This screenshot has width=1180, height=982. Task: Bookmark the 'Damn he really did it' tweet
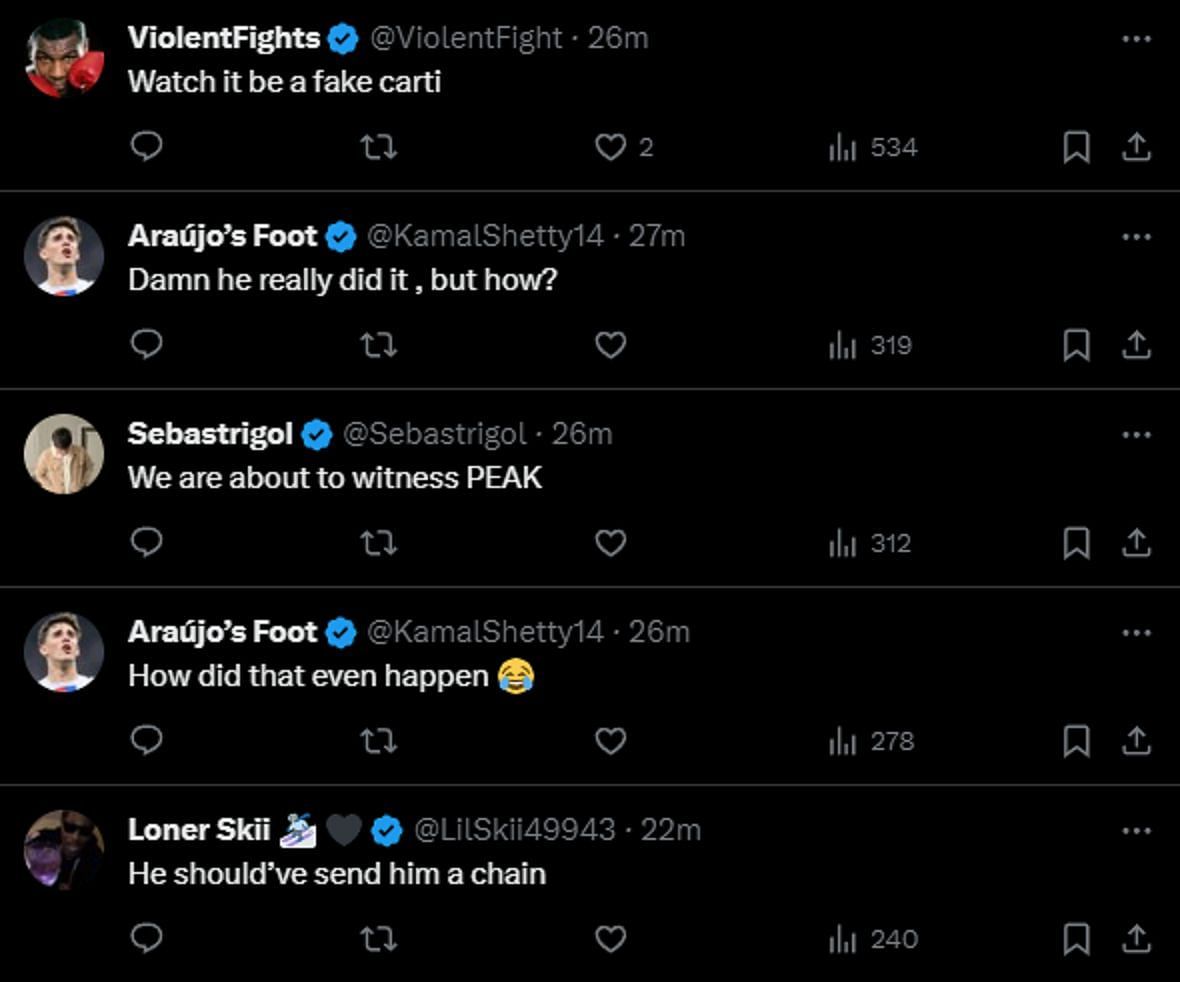pos(1075,345)
